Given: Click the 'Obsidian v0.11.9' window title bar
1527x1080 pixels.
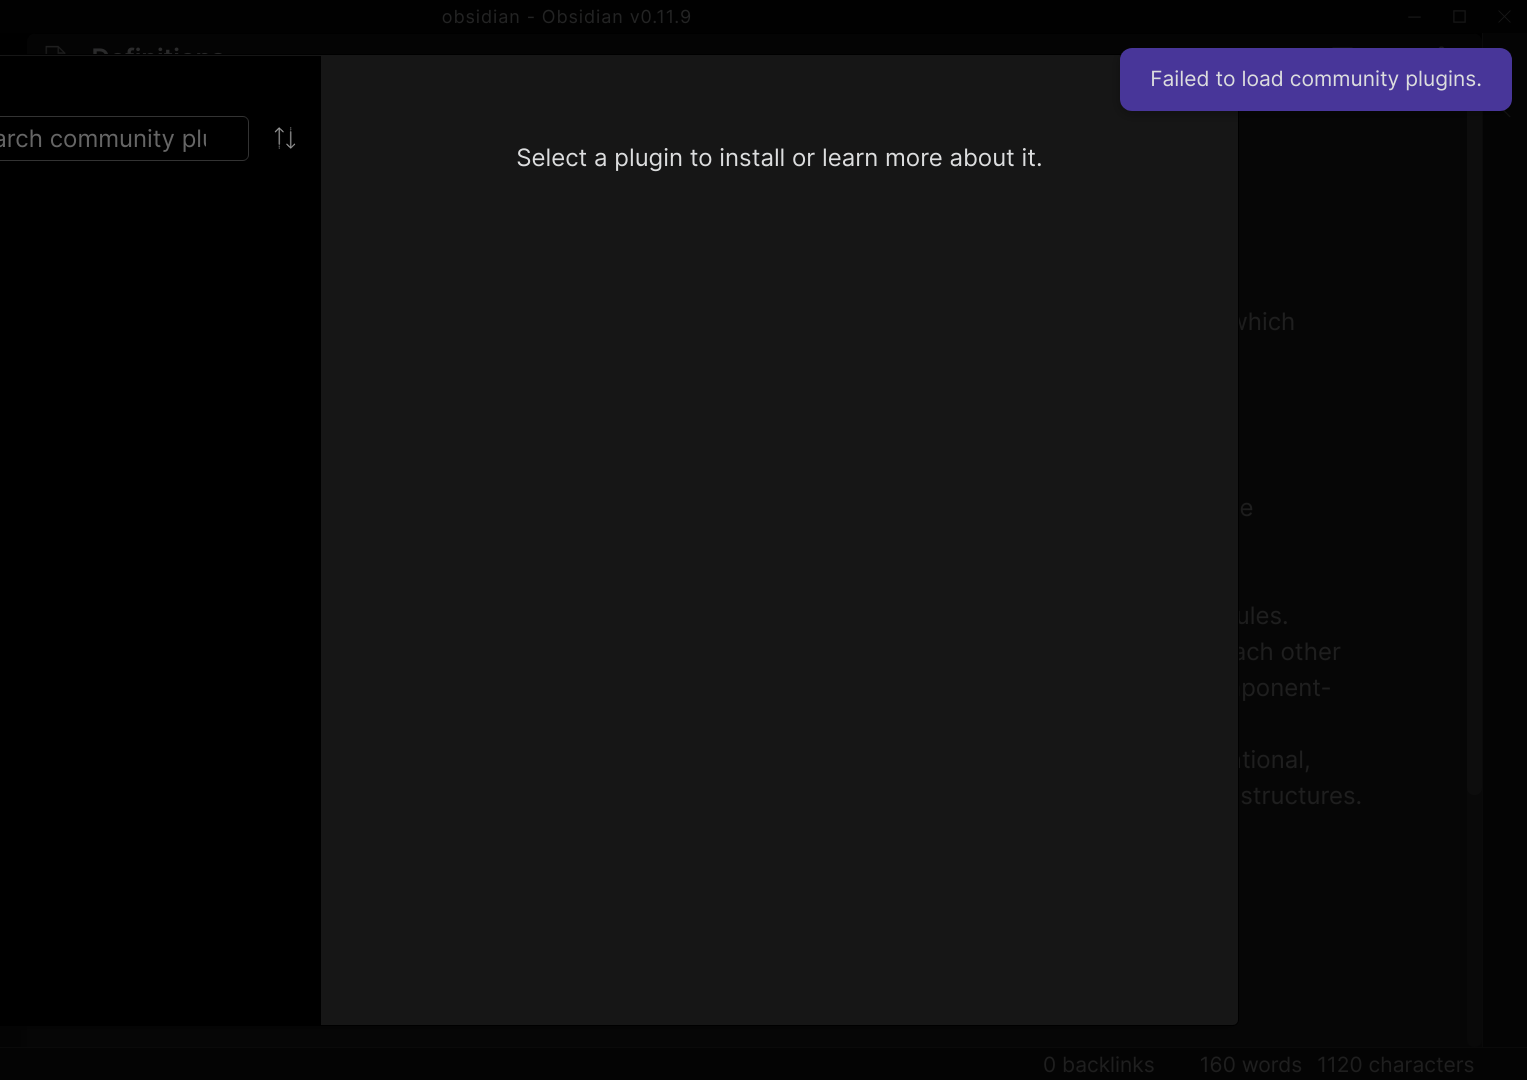Looking at the screenshot, I should (x=566, y=17).
